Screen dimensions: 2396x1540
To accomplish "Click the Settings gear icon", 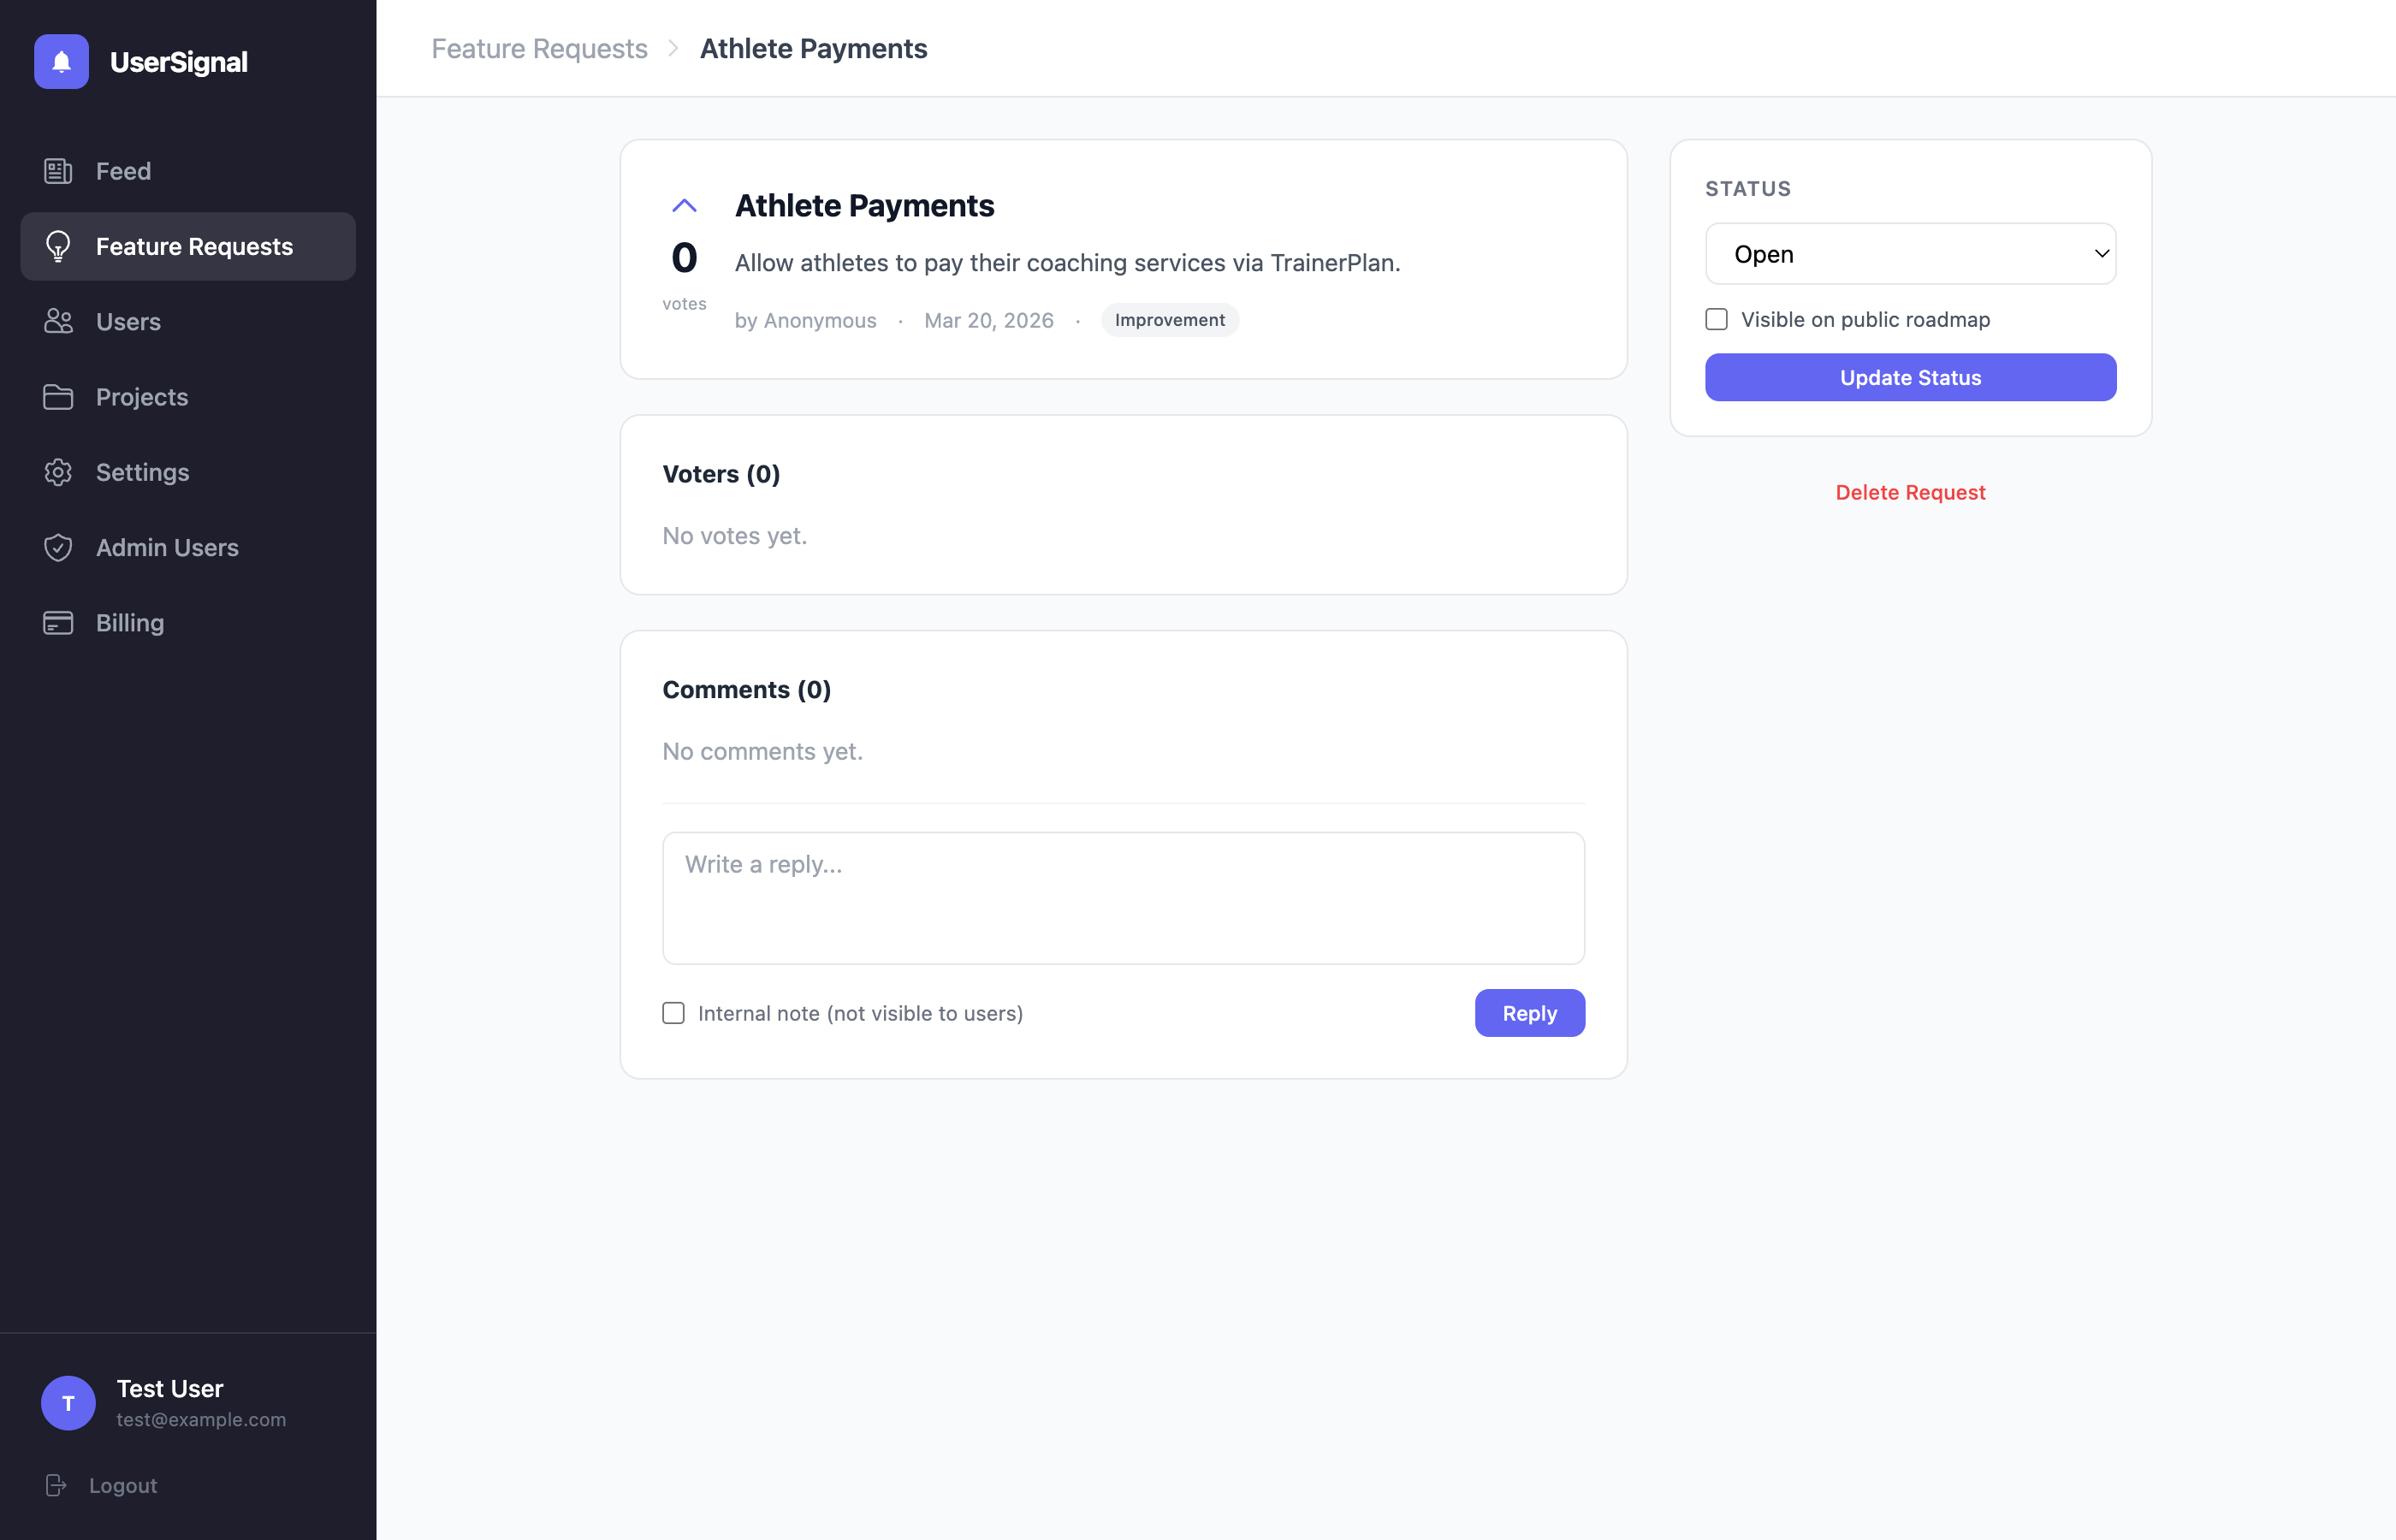I will click(58, 472).
